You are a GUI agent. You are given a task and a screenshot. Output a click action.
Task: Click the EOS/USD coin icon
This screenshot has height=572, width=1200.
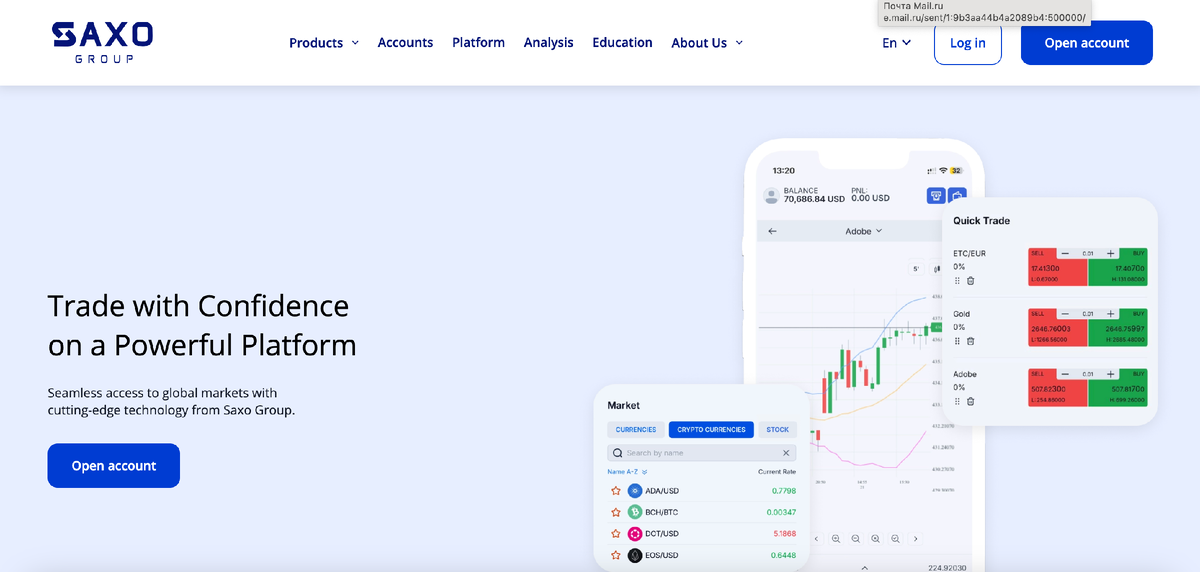(634, 555)
